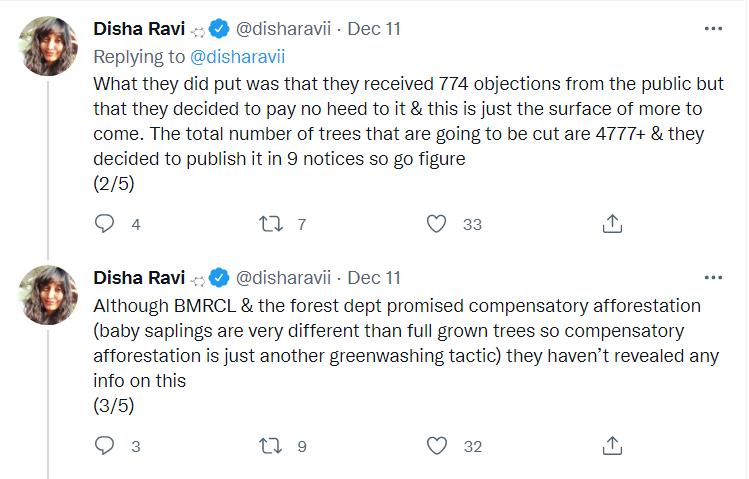
Task: Retweet the (2/5) tweet about 774 objections
Action: (x=271, y=225)
